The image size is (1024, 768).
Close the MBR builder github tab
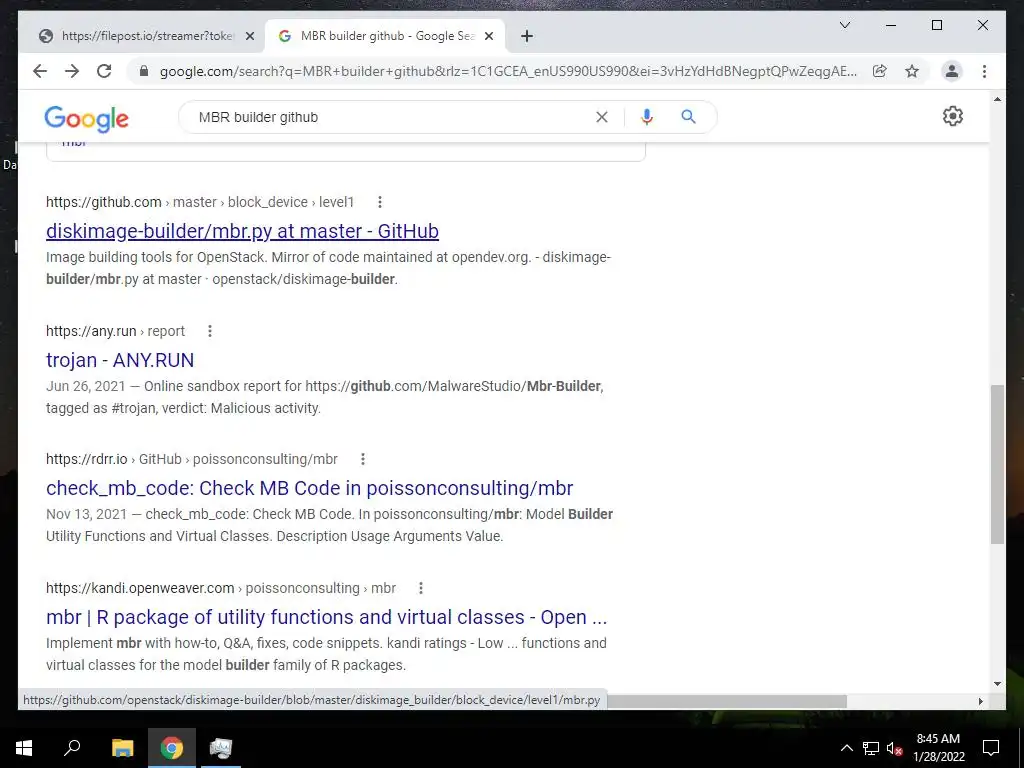pyautogui.click(x=489, y=37)
